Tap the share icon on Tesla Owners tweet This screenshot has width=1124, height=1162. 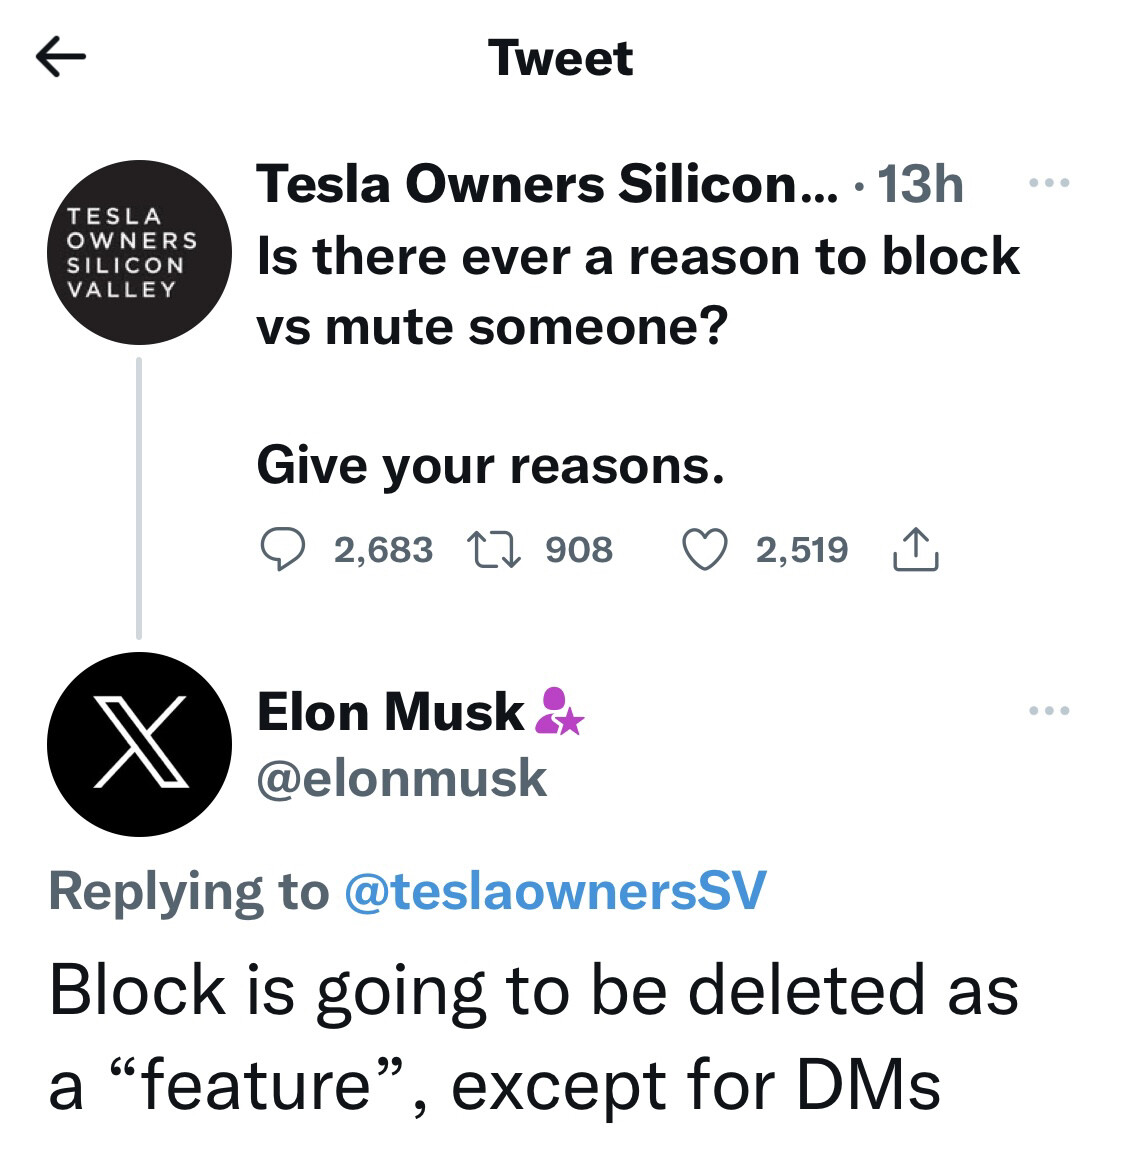pyautogui.click(x=916, y=549)
